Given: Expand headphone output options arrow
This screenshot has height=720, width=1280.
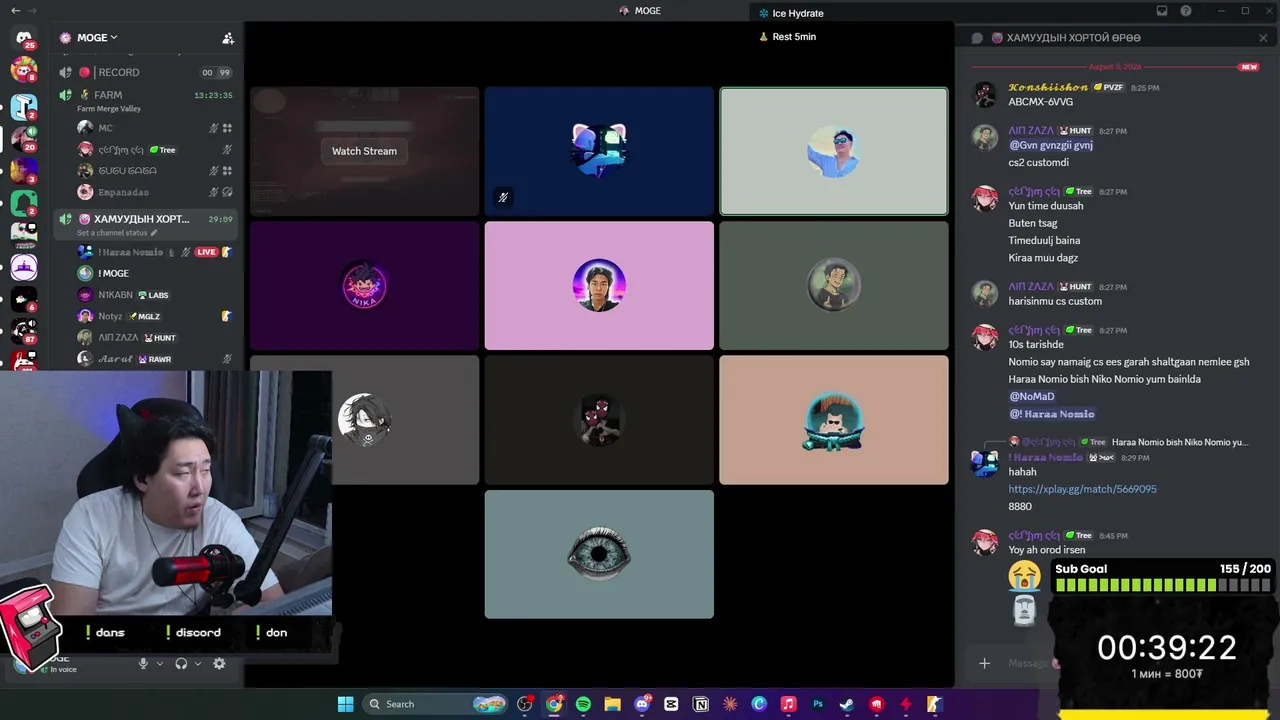Looking at the screenshot, I should [198, 663].
